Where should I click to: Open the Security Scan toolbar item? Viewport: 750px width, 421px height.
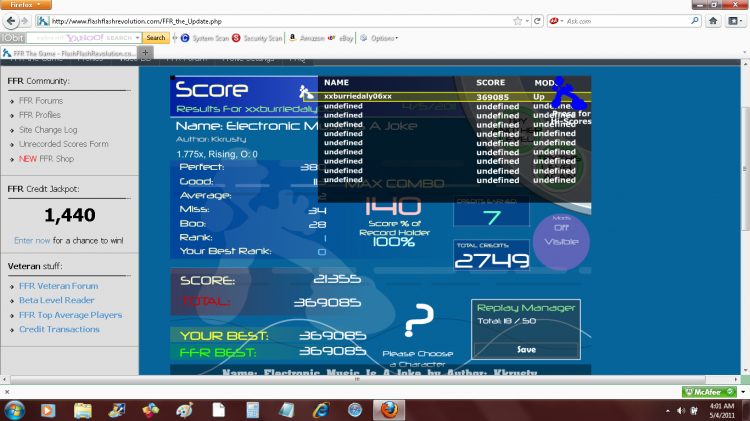(257, 38)
